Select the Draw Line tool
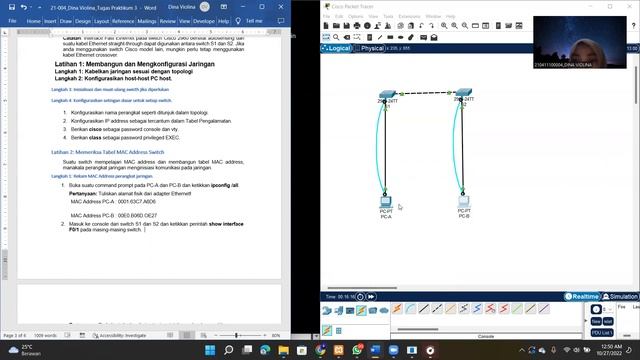The height and width of the screenshot is (360, 640). click(380, 38)
